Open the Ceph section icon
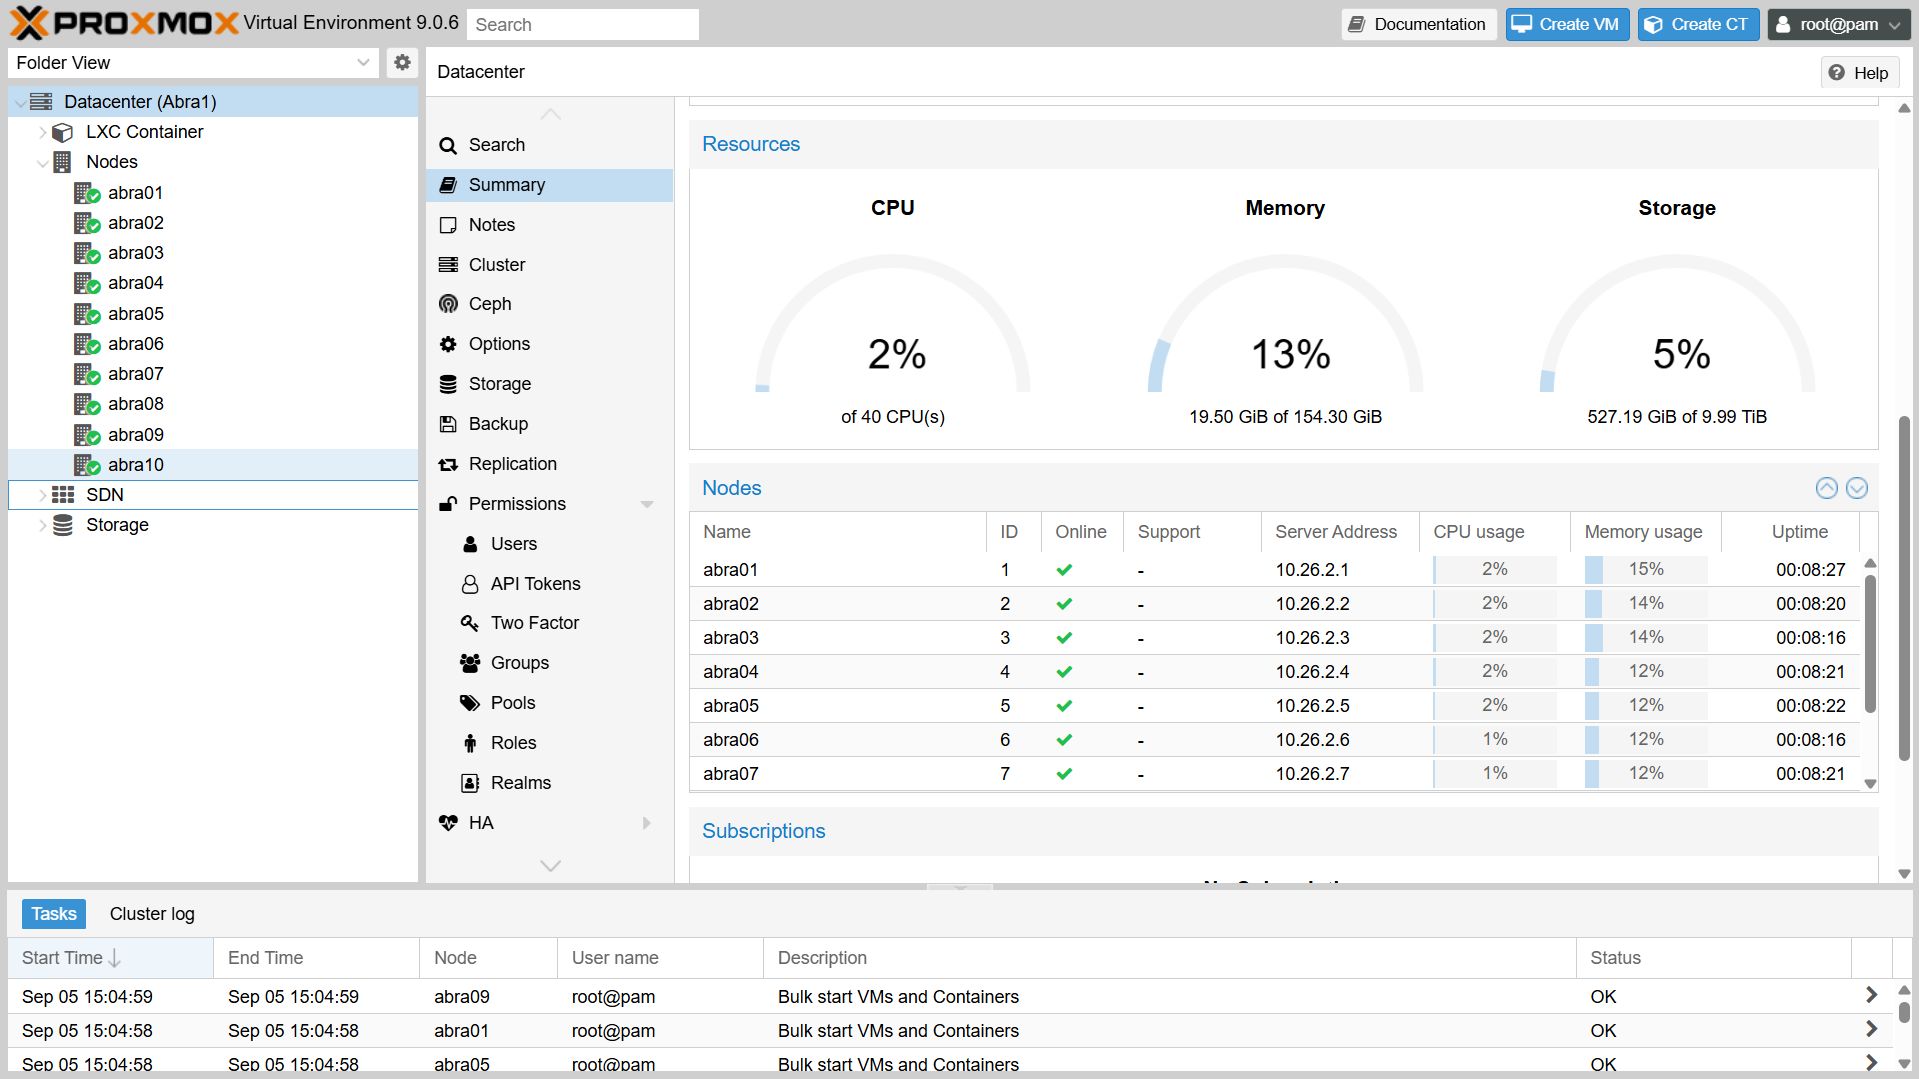 pos(448,304)
